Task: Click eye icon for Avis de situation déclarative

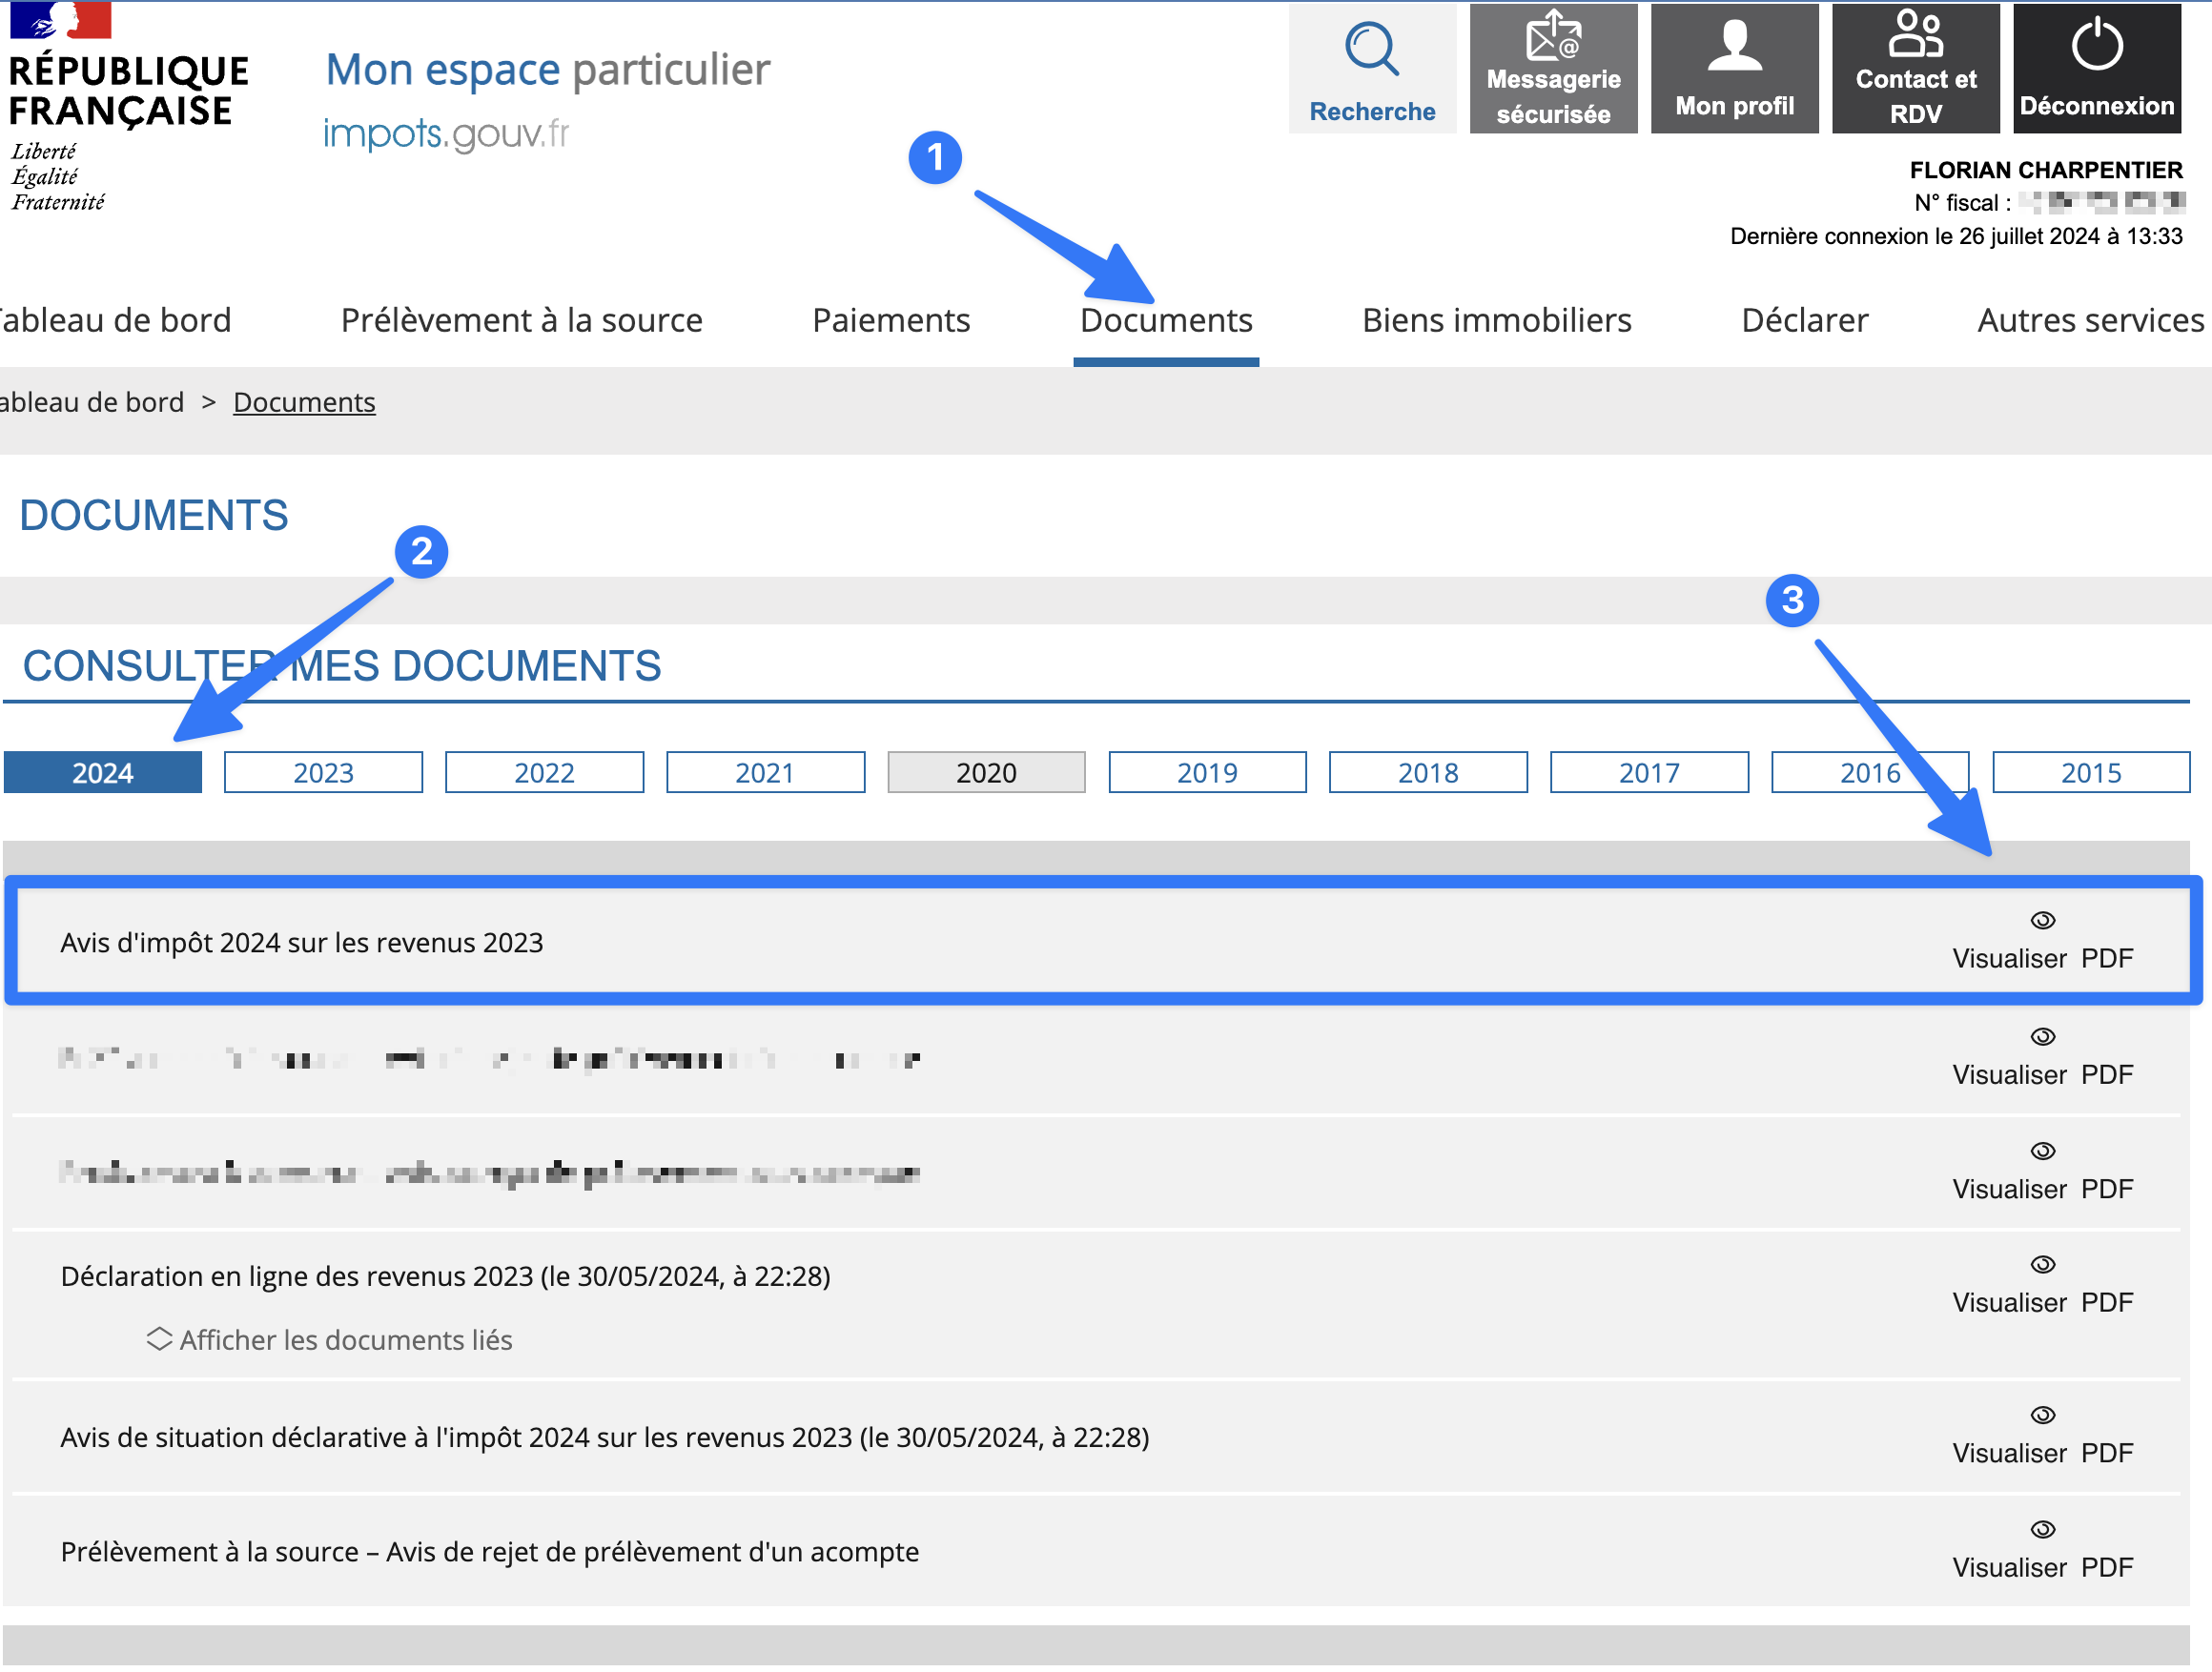Action: (2042, 1415)
